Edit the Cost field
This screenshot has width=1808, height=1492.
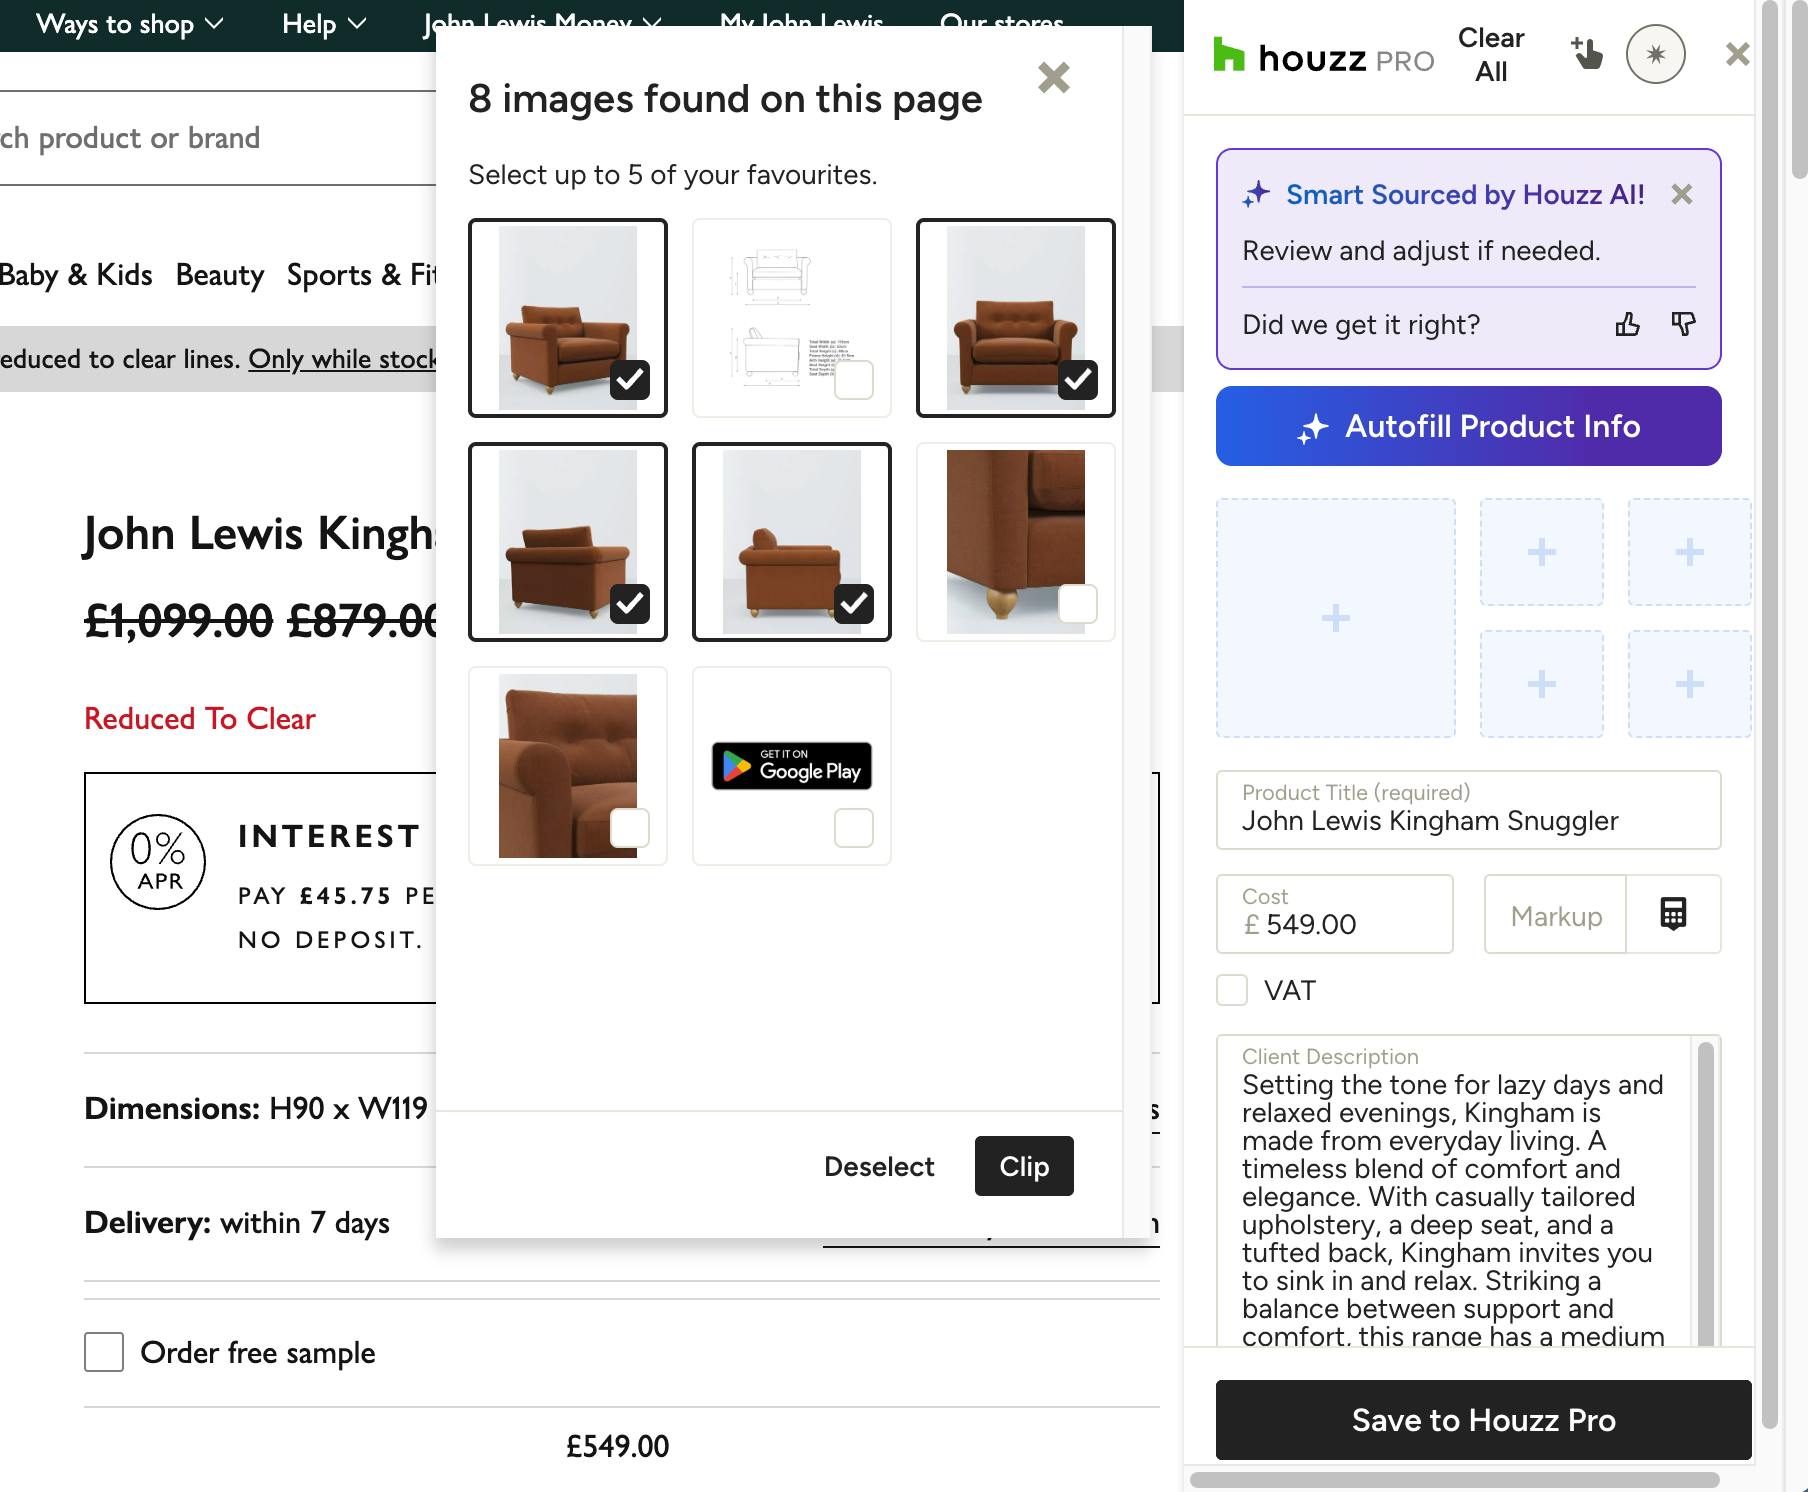pyautogui.click(x=1334, y=914)
